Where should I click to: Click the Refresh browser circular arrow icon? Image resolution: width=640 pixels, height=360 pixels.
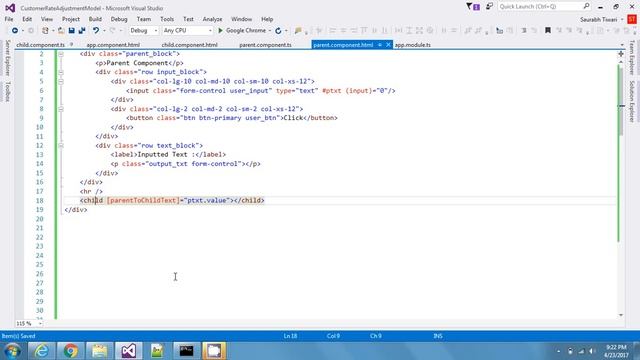point(278,31)
